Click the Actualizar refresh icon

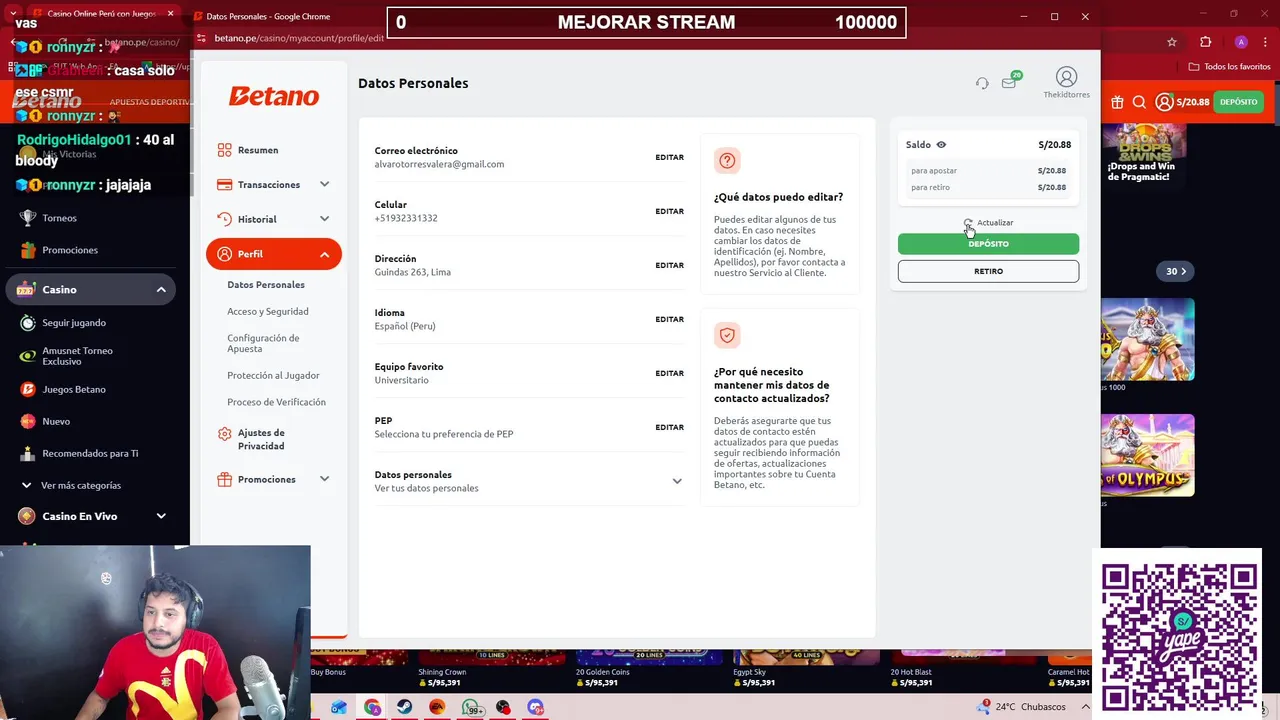[968, 223]
